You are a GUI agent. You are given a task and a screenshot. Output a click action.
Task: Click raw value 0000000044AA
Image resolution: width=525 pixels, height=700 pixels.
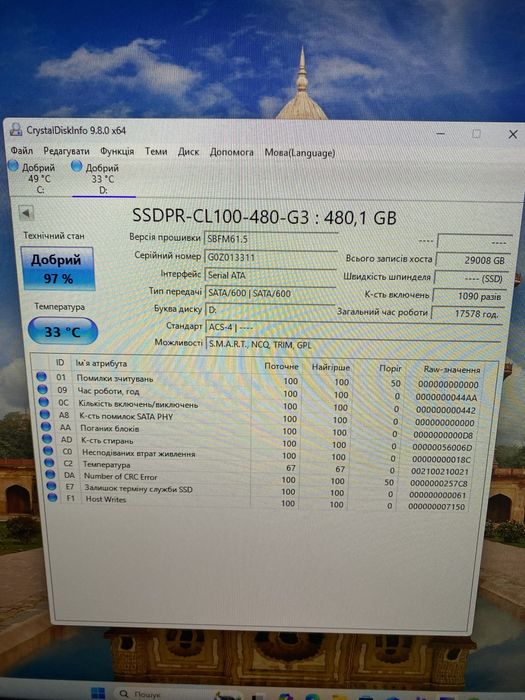pyautogui.click(x=446, y=397)
